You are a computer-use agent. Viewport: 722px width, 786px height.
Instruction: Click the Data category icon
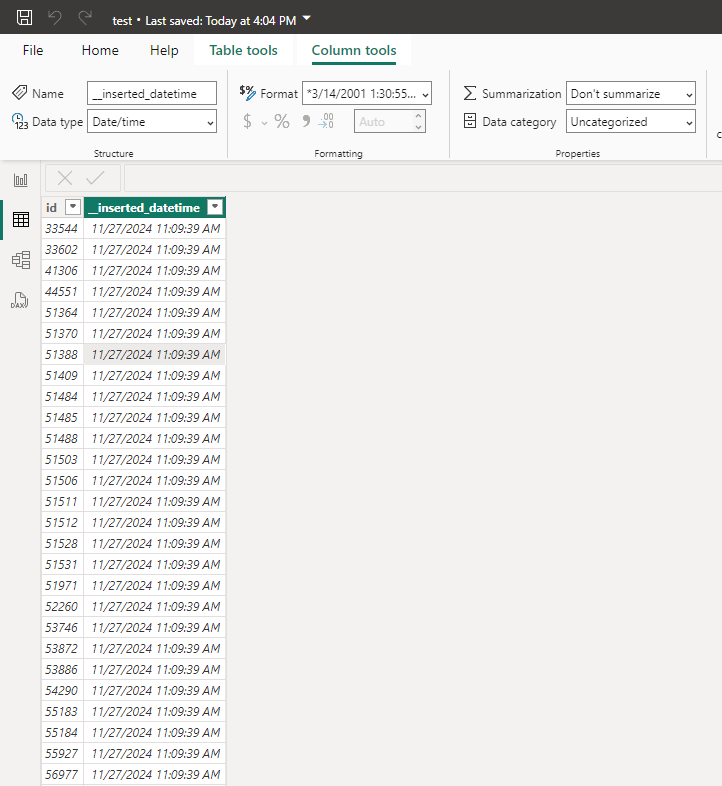470,121
